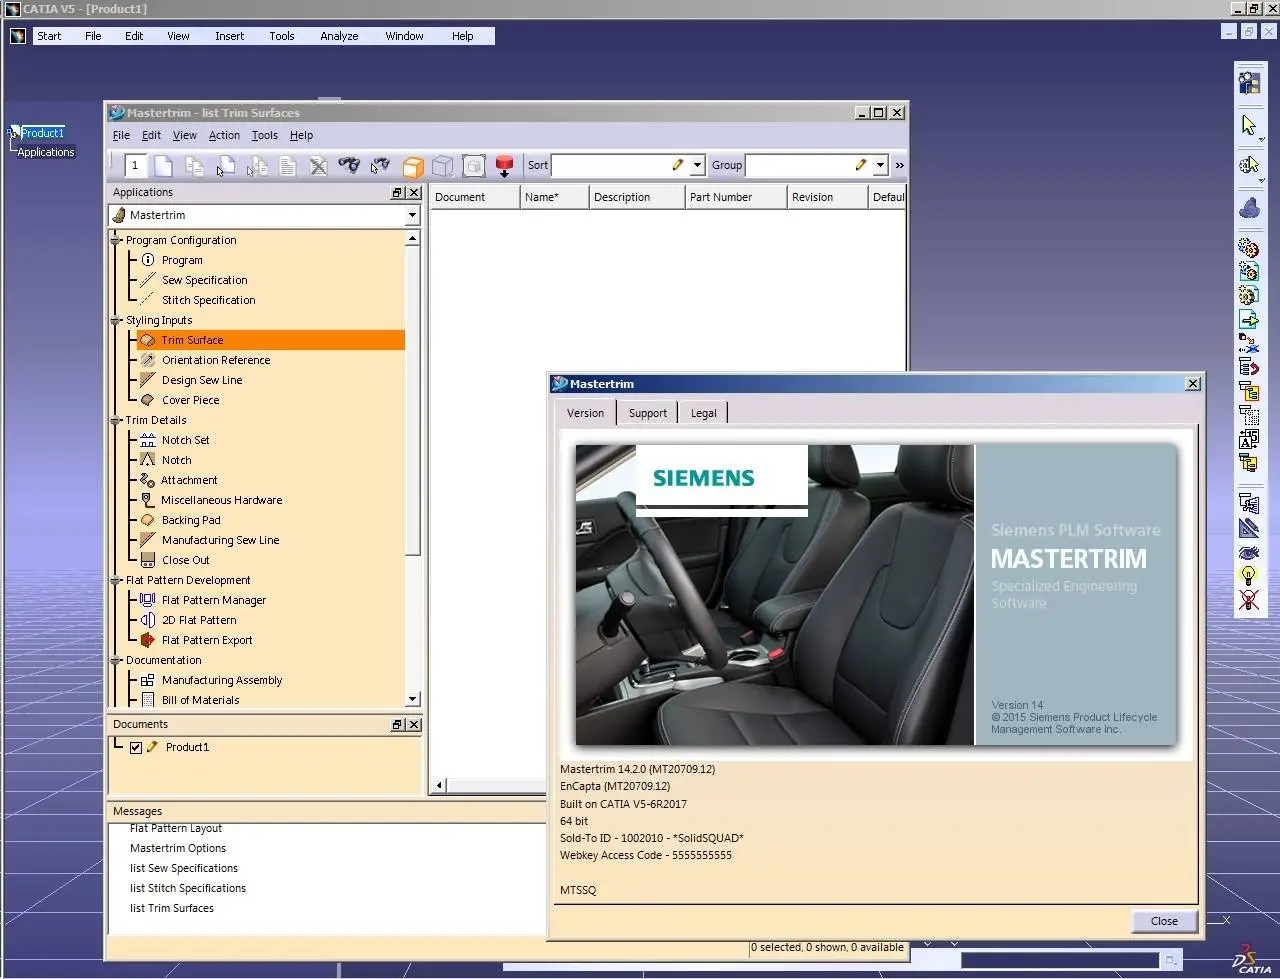Collapse the Program Configuration tree node

116,240
